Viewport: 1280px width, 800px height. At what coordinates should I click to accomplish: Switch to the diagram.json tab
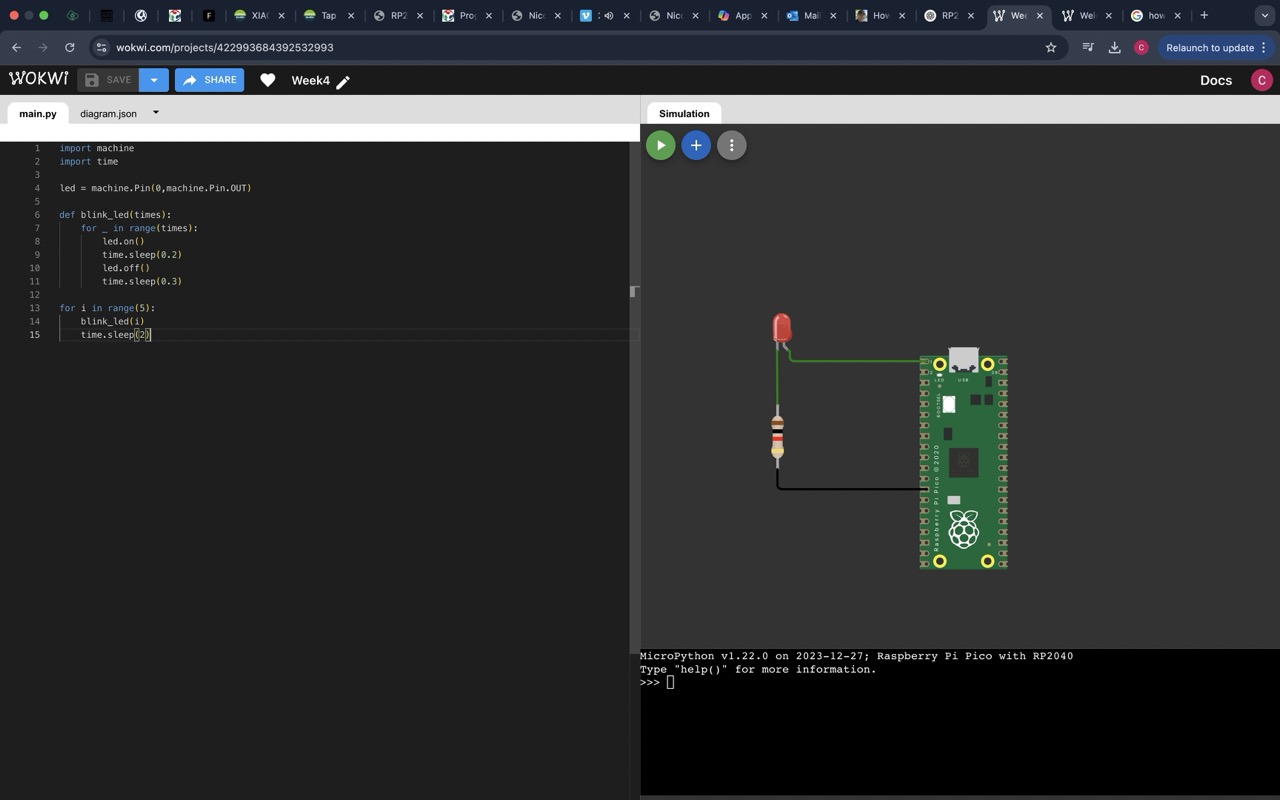pos(108,113)
